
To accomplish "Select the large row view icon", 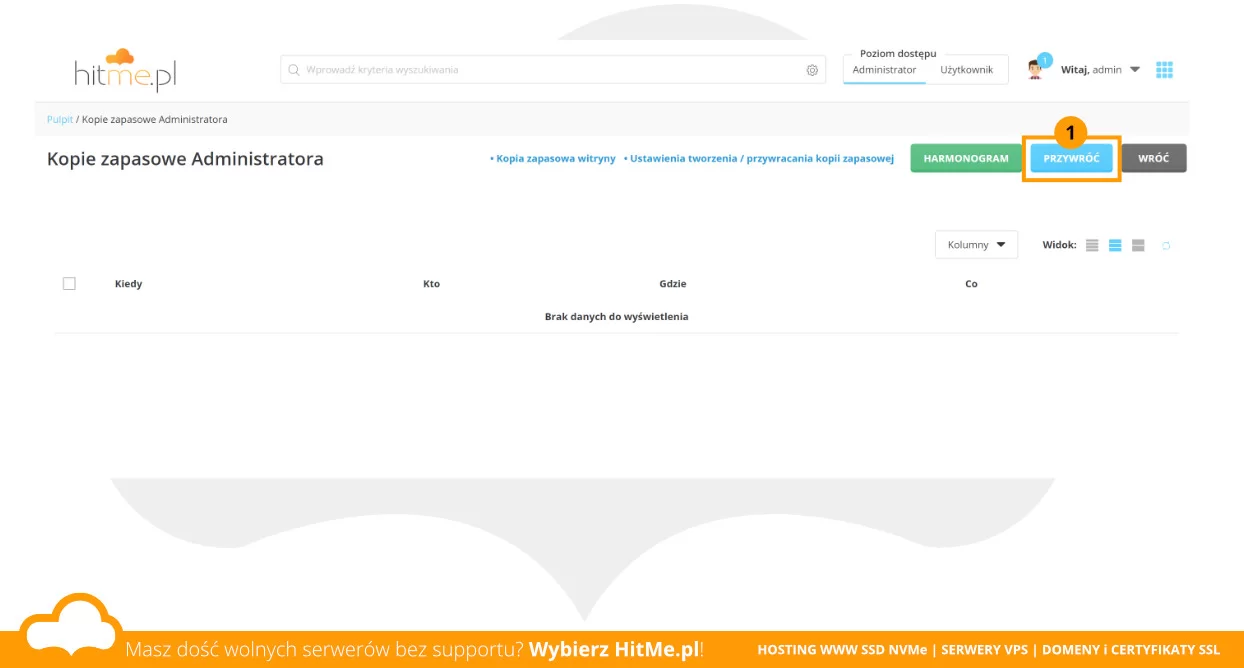I will [1138, 245].
